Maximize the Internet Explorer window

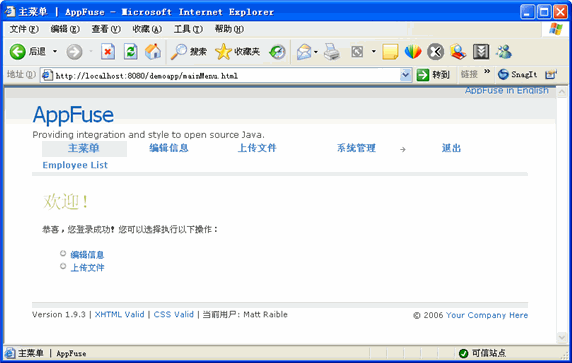(x=544, y=12)
